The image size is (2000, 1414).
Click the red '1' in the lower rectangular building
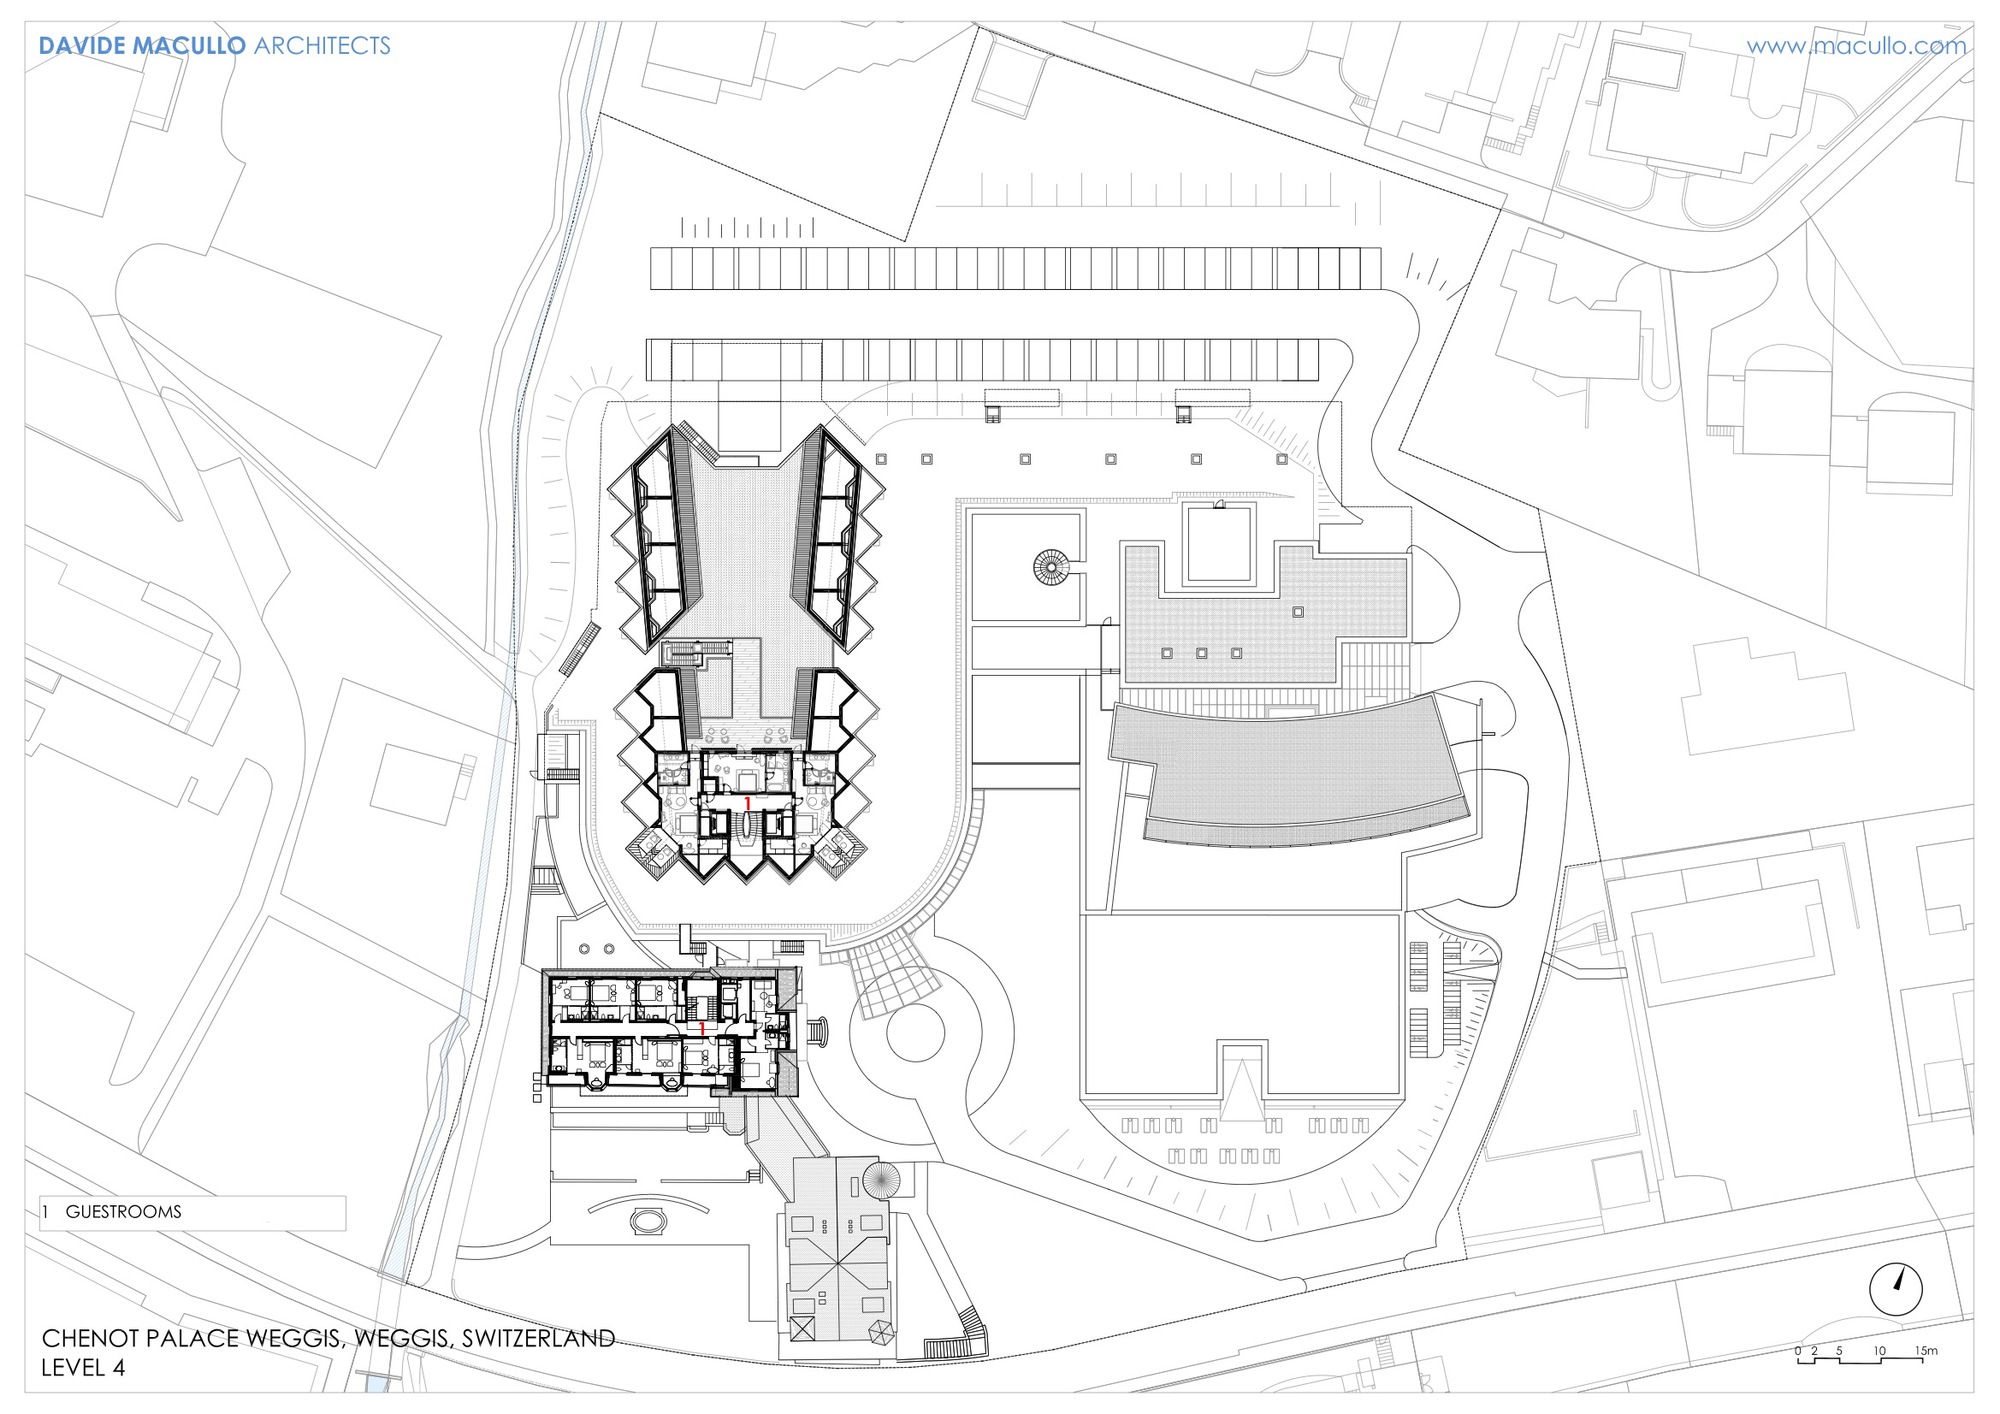click(x=702, y=1028)
